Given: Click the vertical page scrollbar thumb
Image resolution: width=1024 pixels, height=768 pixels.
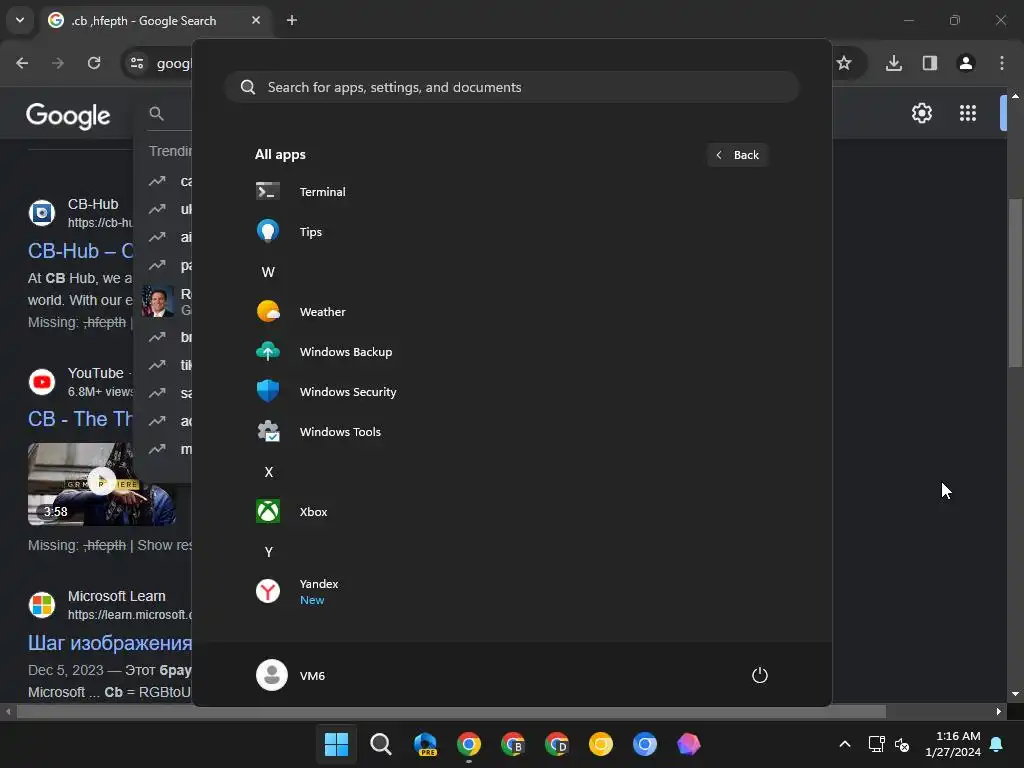Looking at the screenshot, I should coord(1015,282).
